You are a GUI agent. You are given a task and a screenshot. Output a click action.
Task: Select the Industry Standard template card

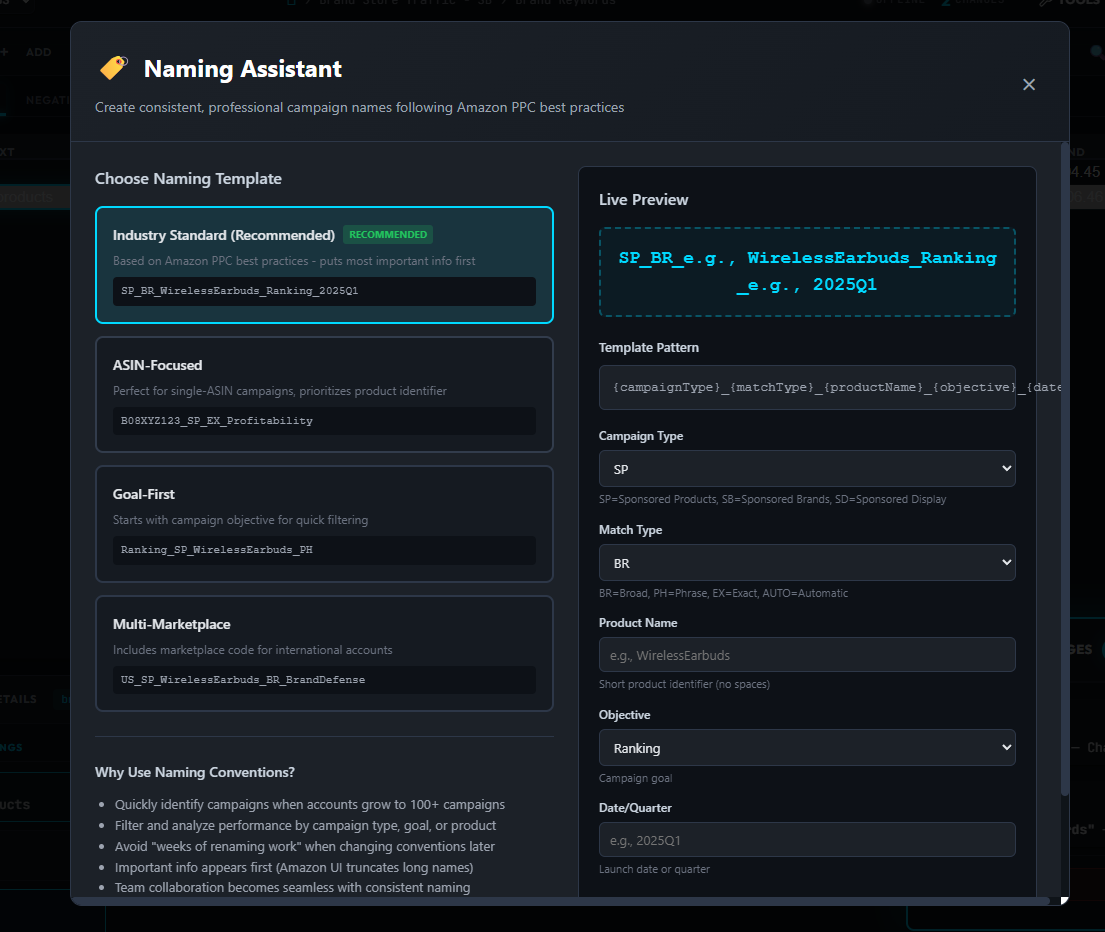point(324,264)
